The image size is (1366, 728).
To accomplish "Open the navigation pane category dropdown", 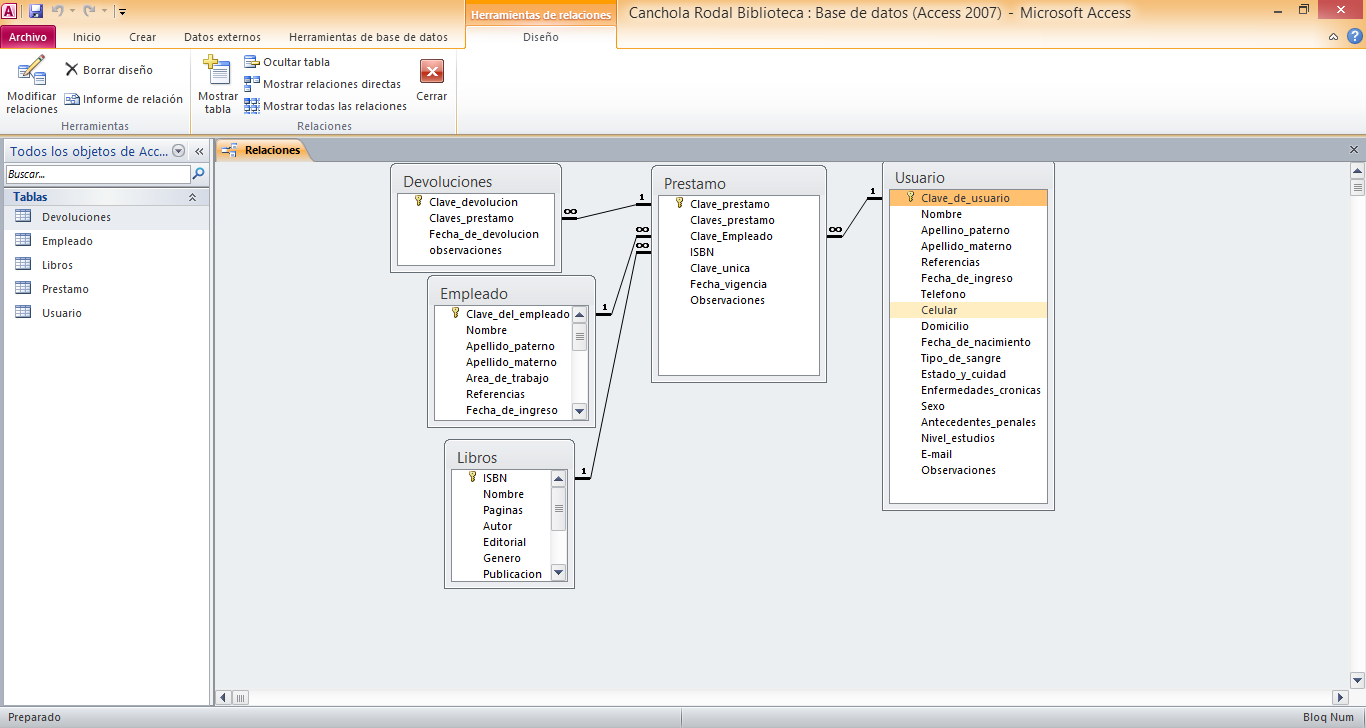I will click(179, 151).
